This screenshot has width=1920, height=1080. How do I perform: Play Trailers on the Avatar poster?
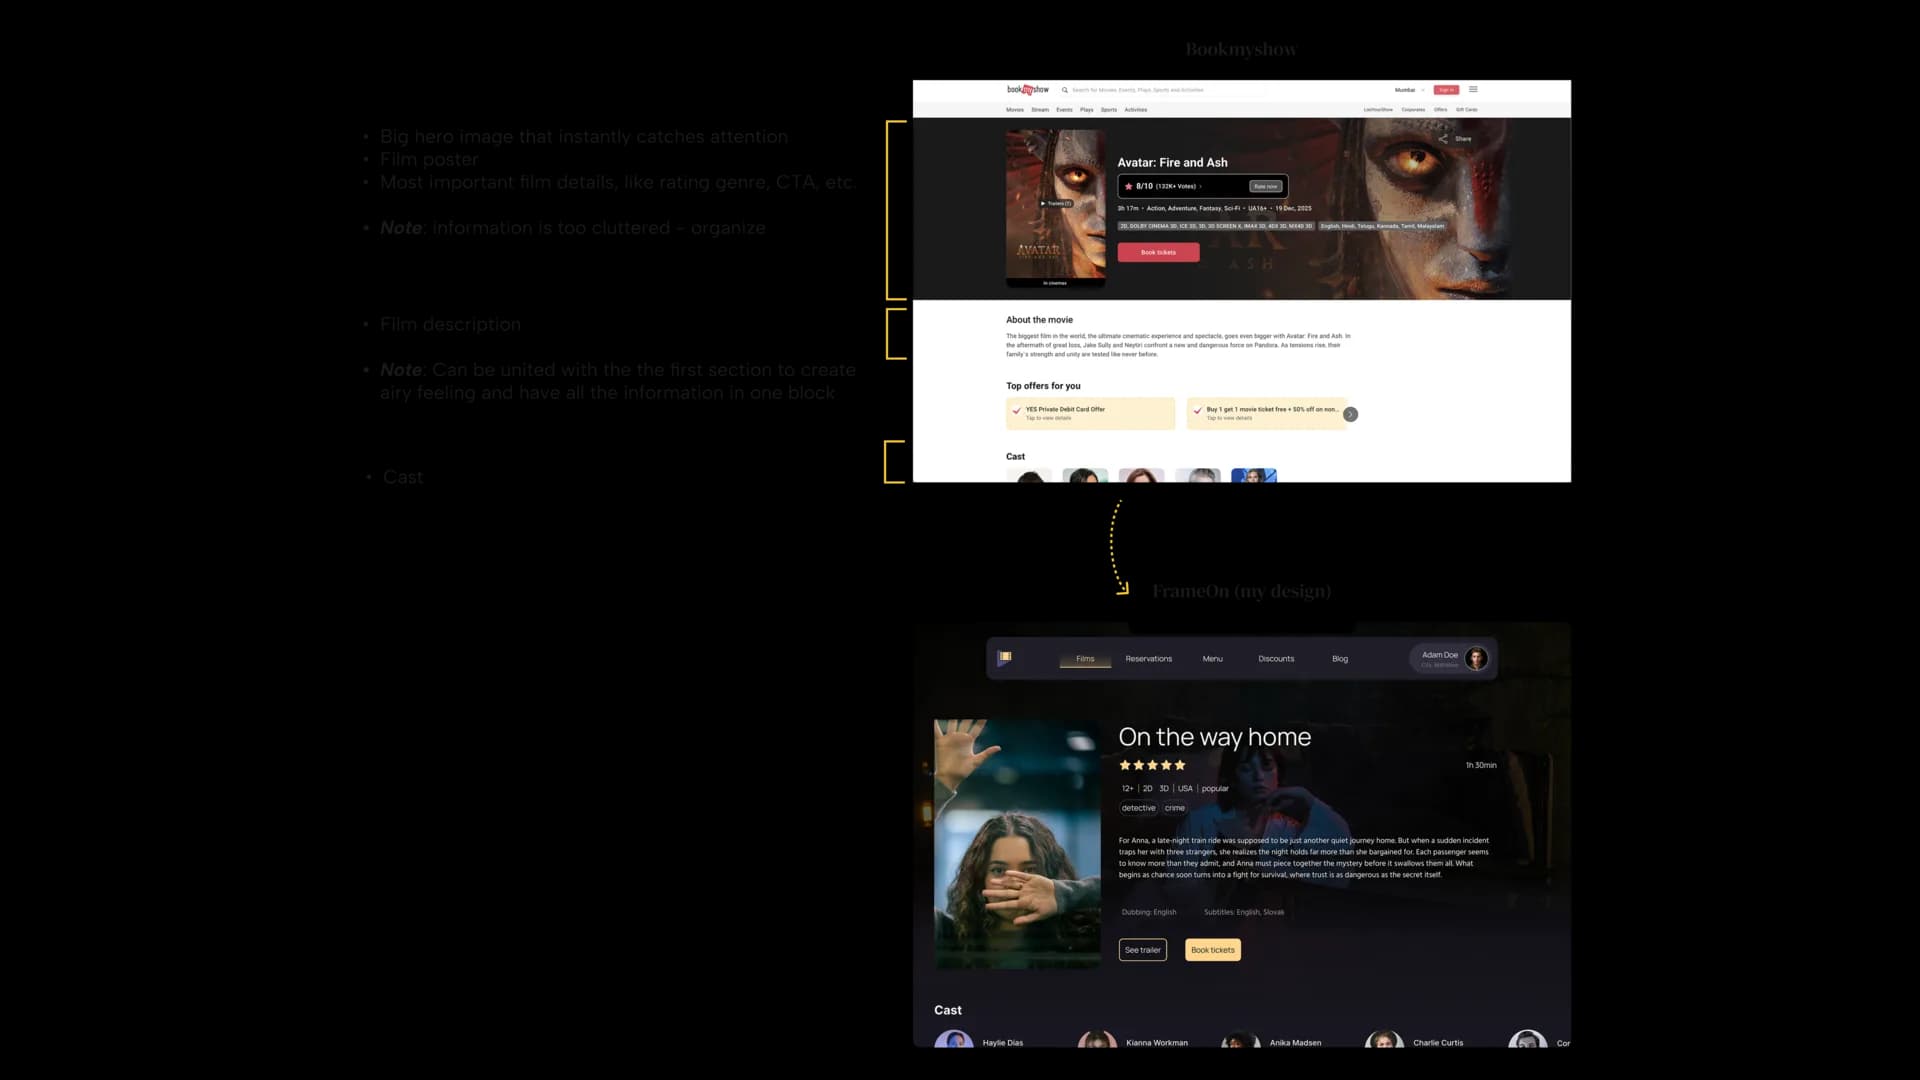pos(1056,203)
